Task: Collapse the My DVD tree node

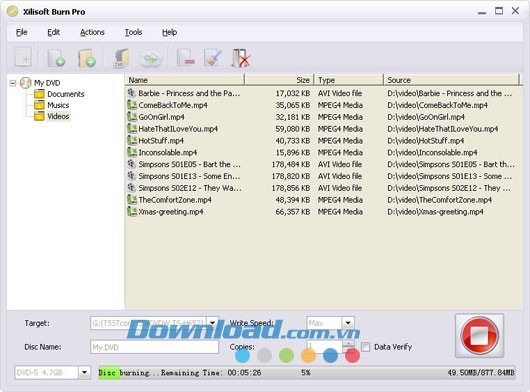Action: pyautogui.click(x=13, y=83)
